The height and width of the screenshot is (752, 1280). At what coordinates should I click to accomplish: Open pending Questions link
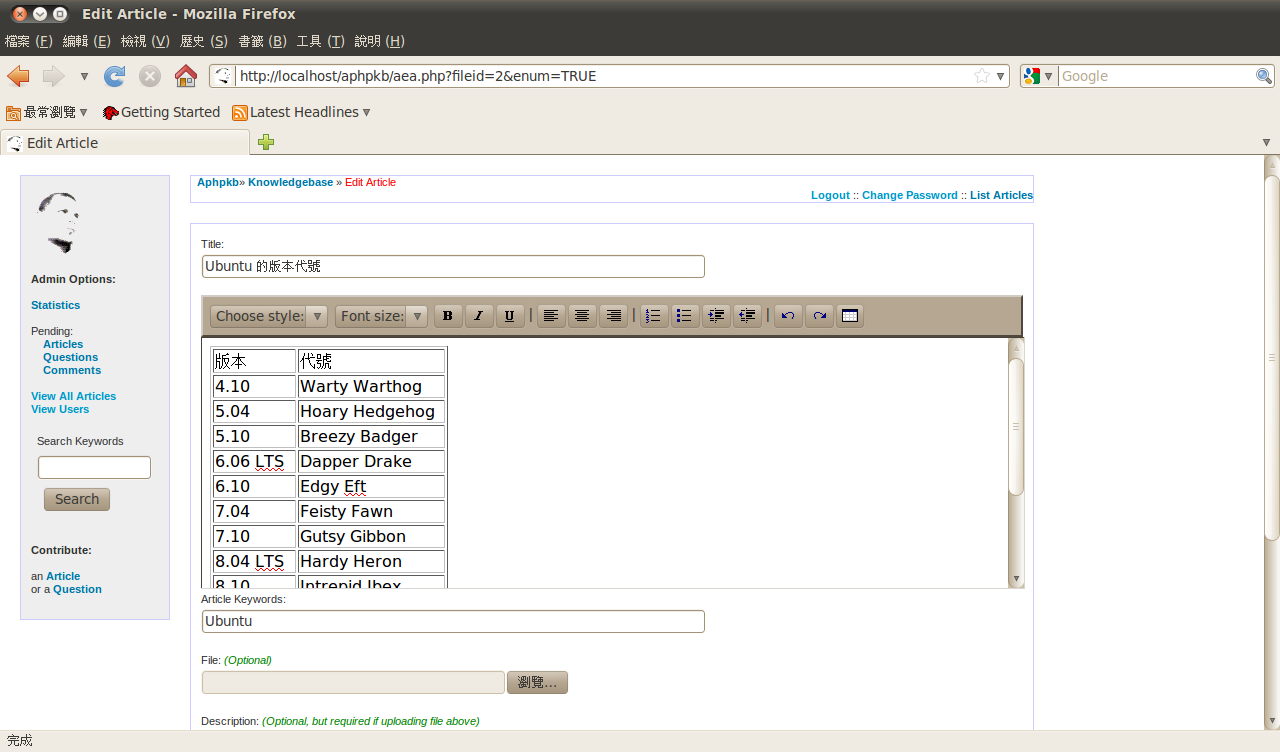pyautogui.click(x=70, y=357)
